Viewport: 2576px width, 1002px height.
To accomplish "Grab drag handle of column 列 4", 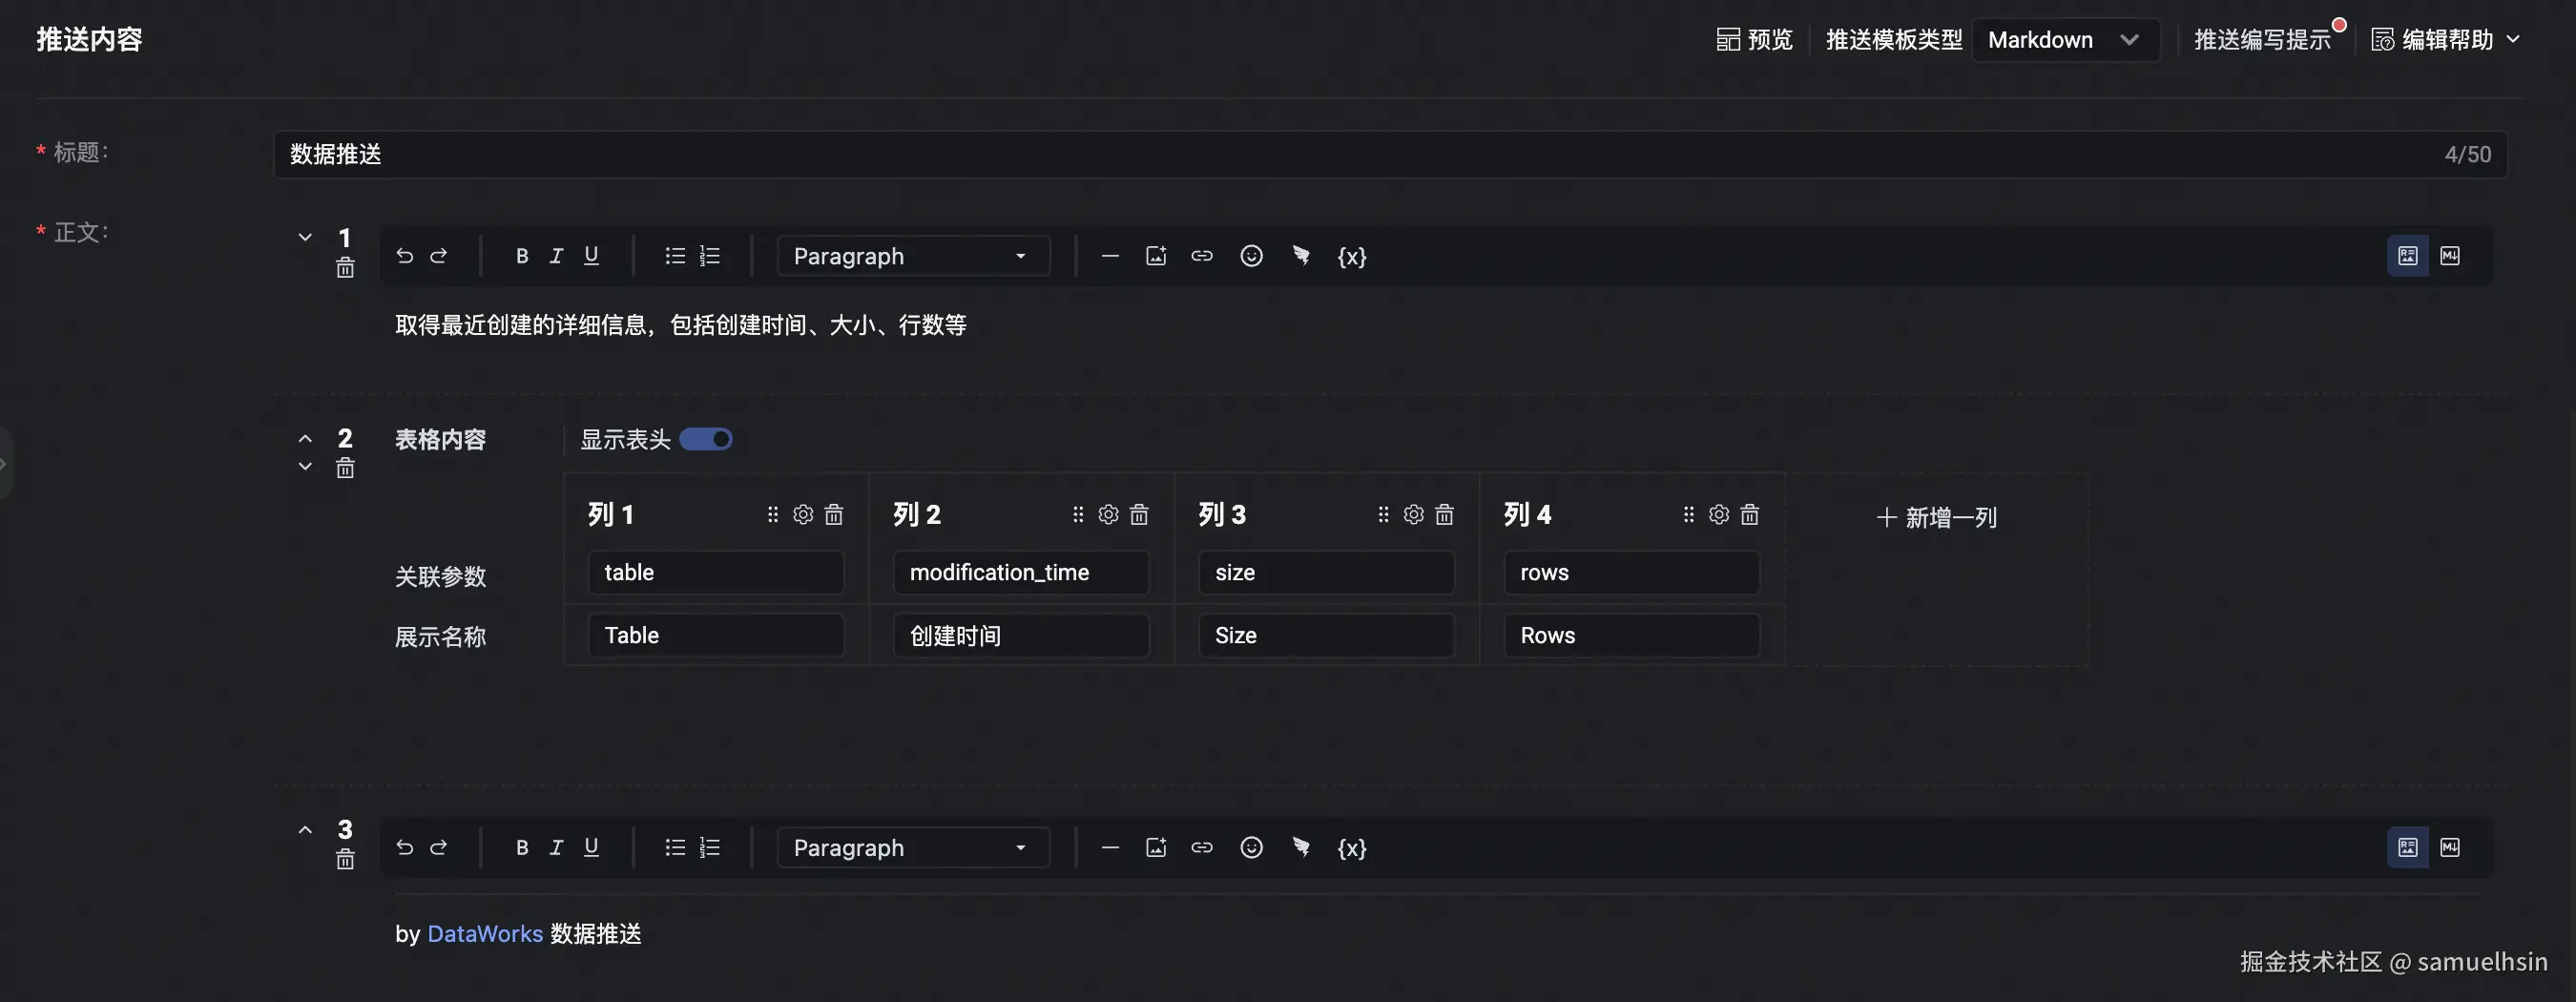I will click(x=1688, y=514).
